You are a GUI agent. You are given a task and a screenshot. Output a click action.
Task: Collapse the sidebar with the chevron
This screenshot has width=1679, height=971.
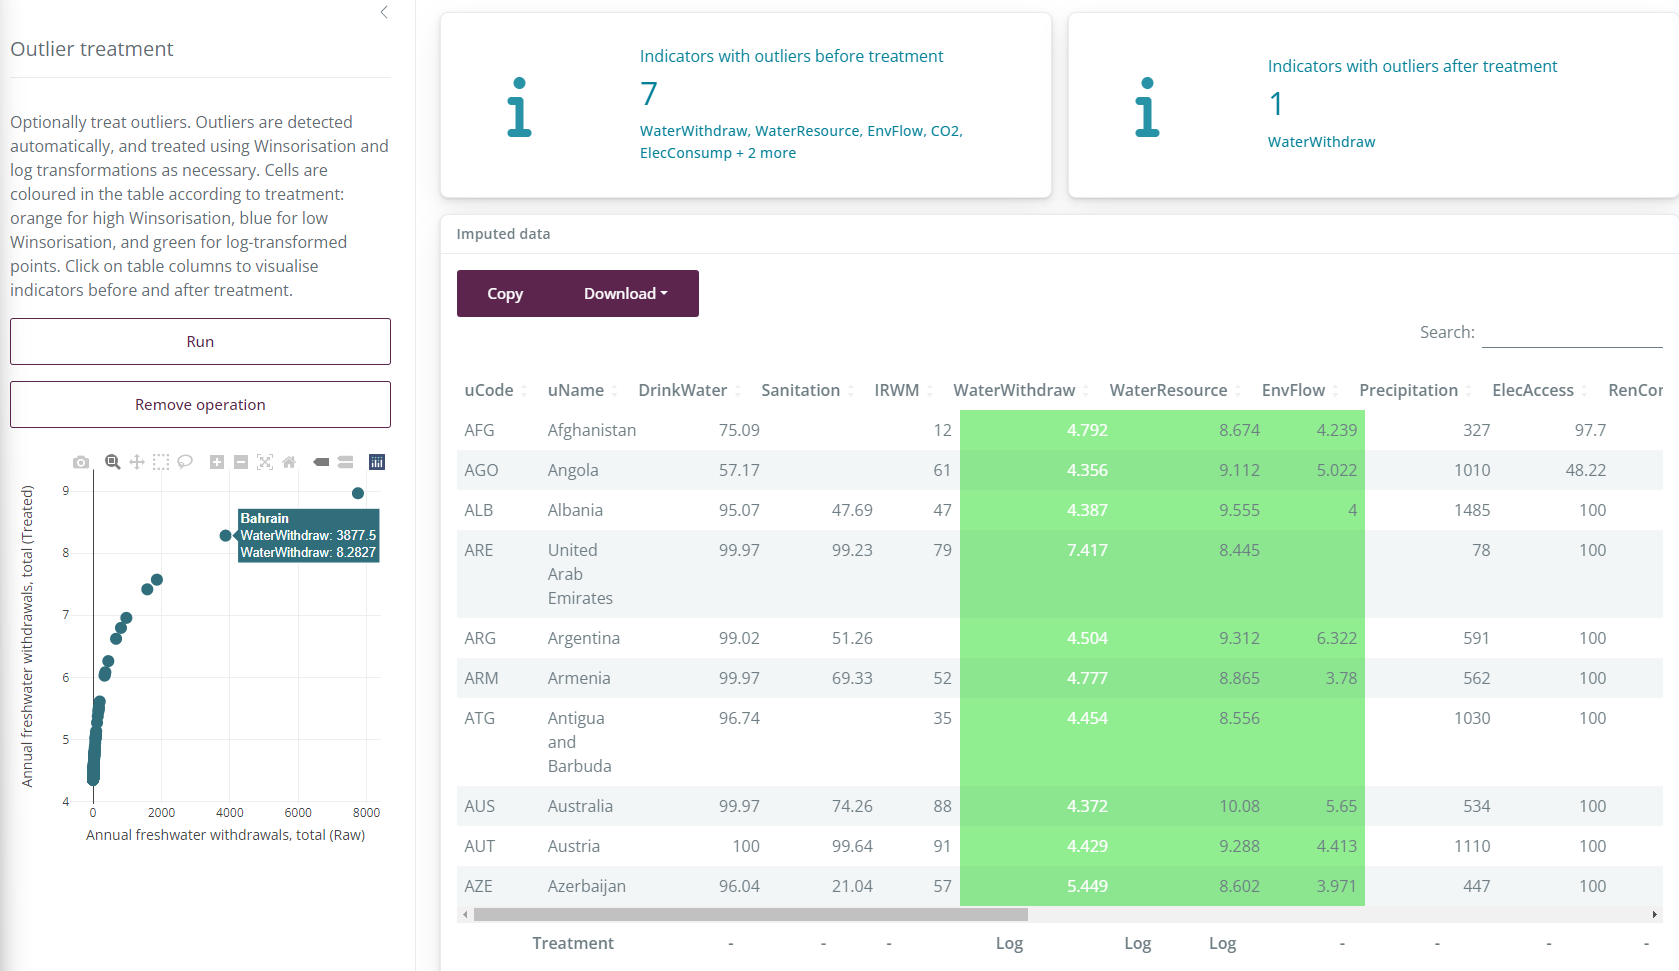(x=384, y=12)
